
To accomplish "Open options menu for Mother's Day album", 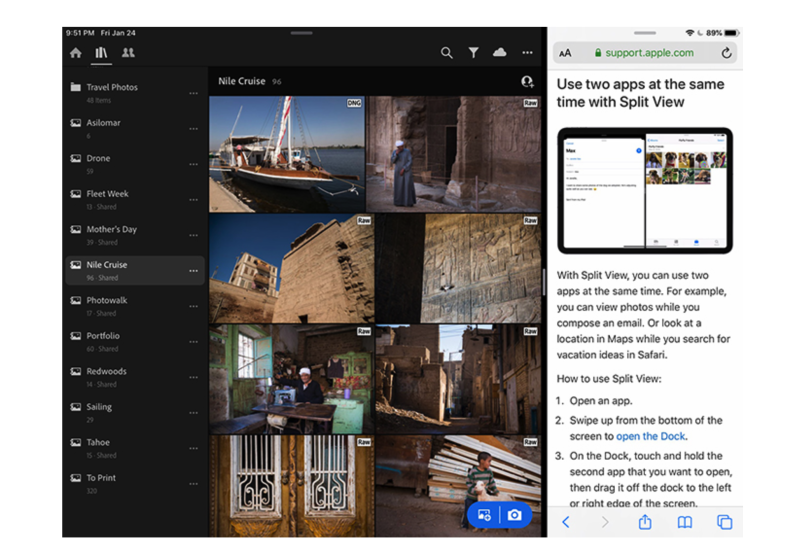I will (x=193, y=235).
